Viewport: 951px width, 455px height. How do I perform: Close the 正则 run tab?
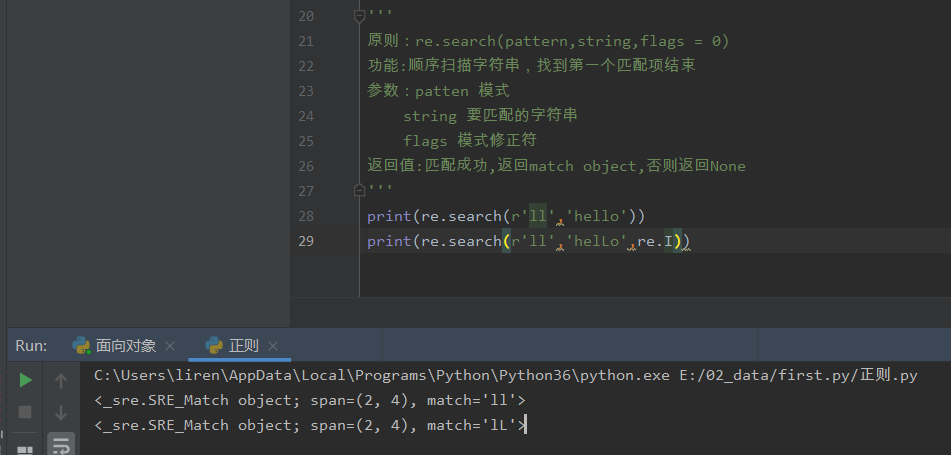pos(273,346)
